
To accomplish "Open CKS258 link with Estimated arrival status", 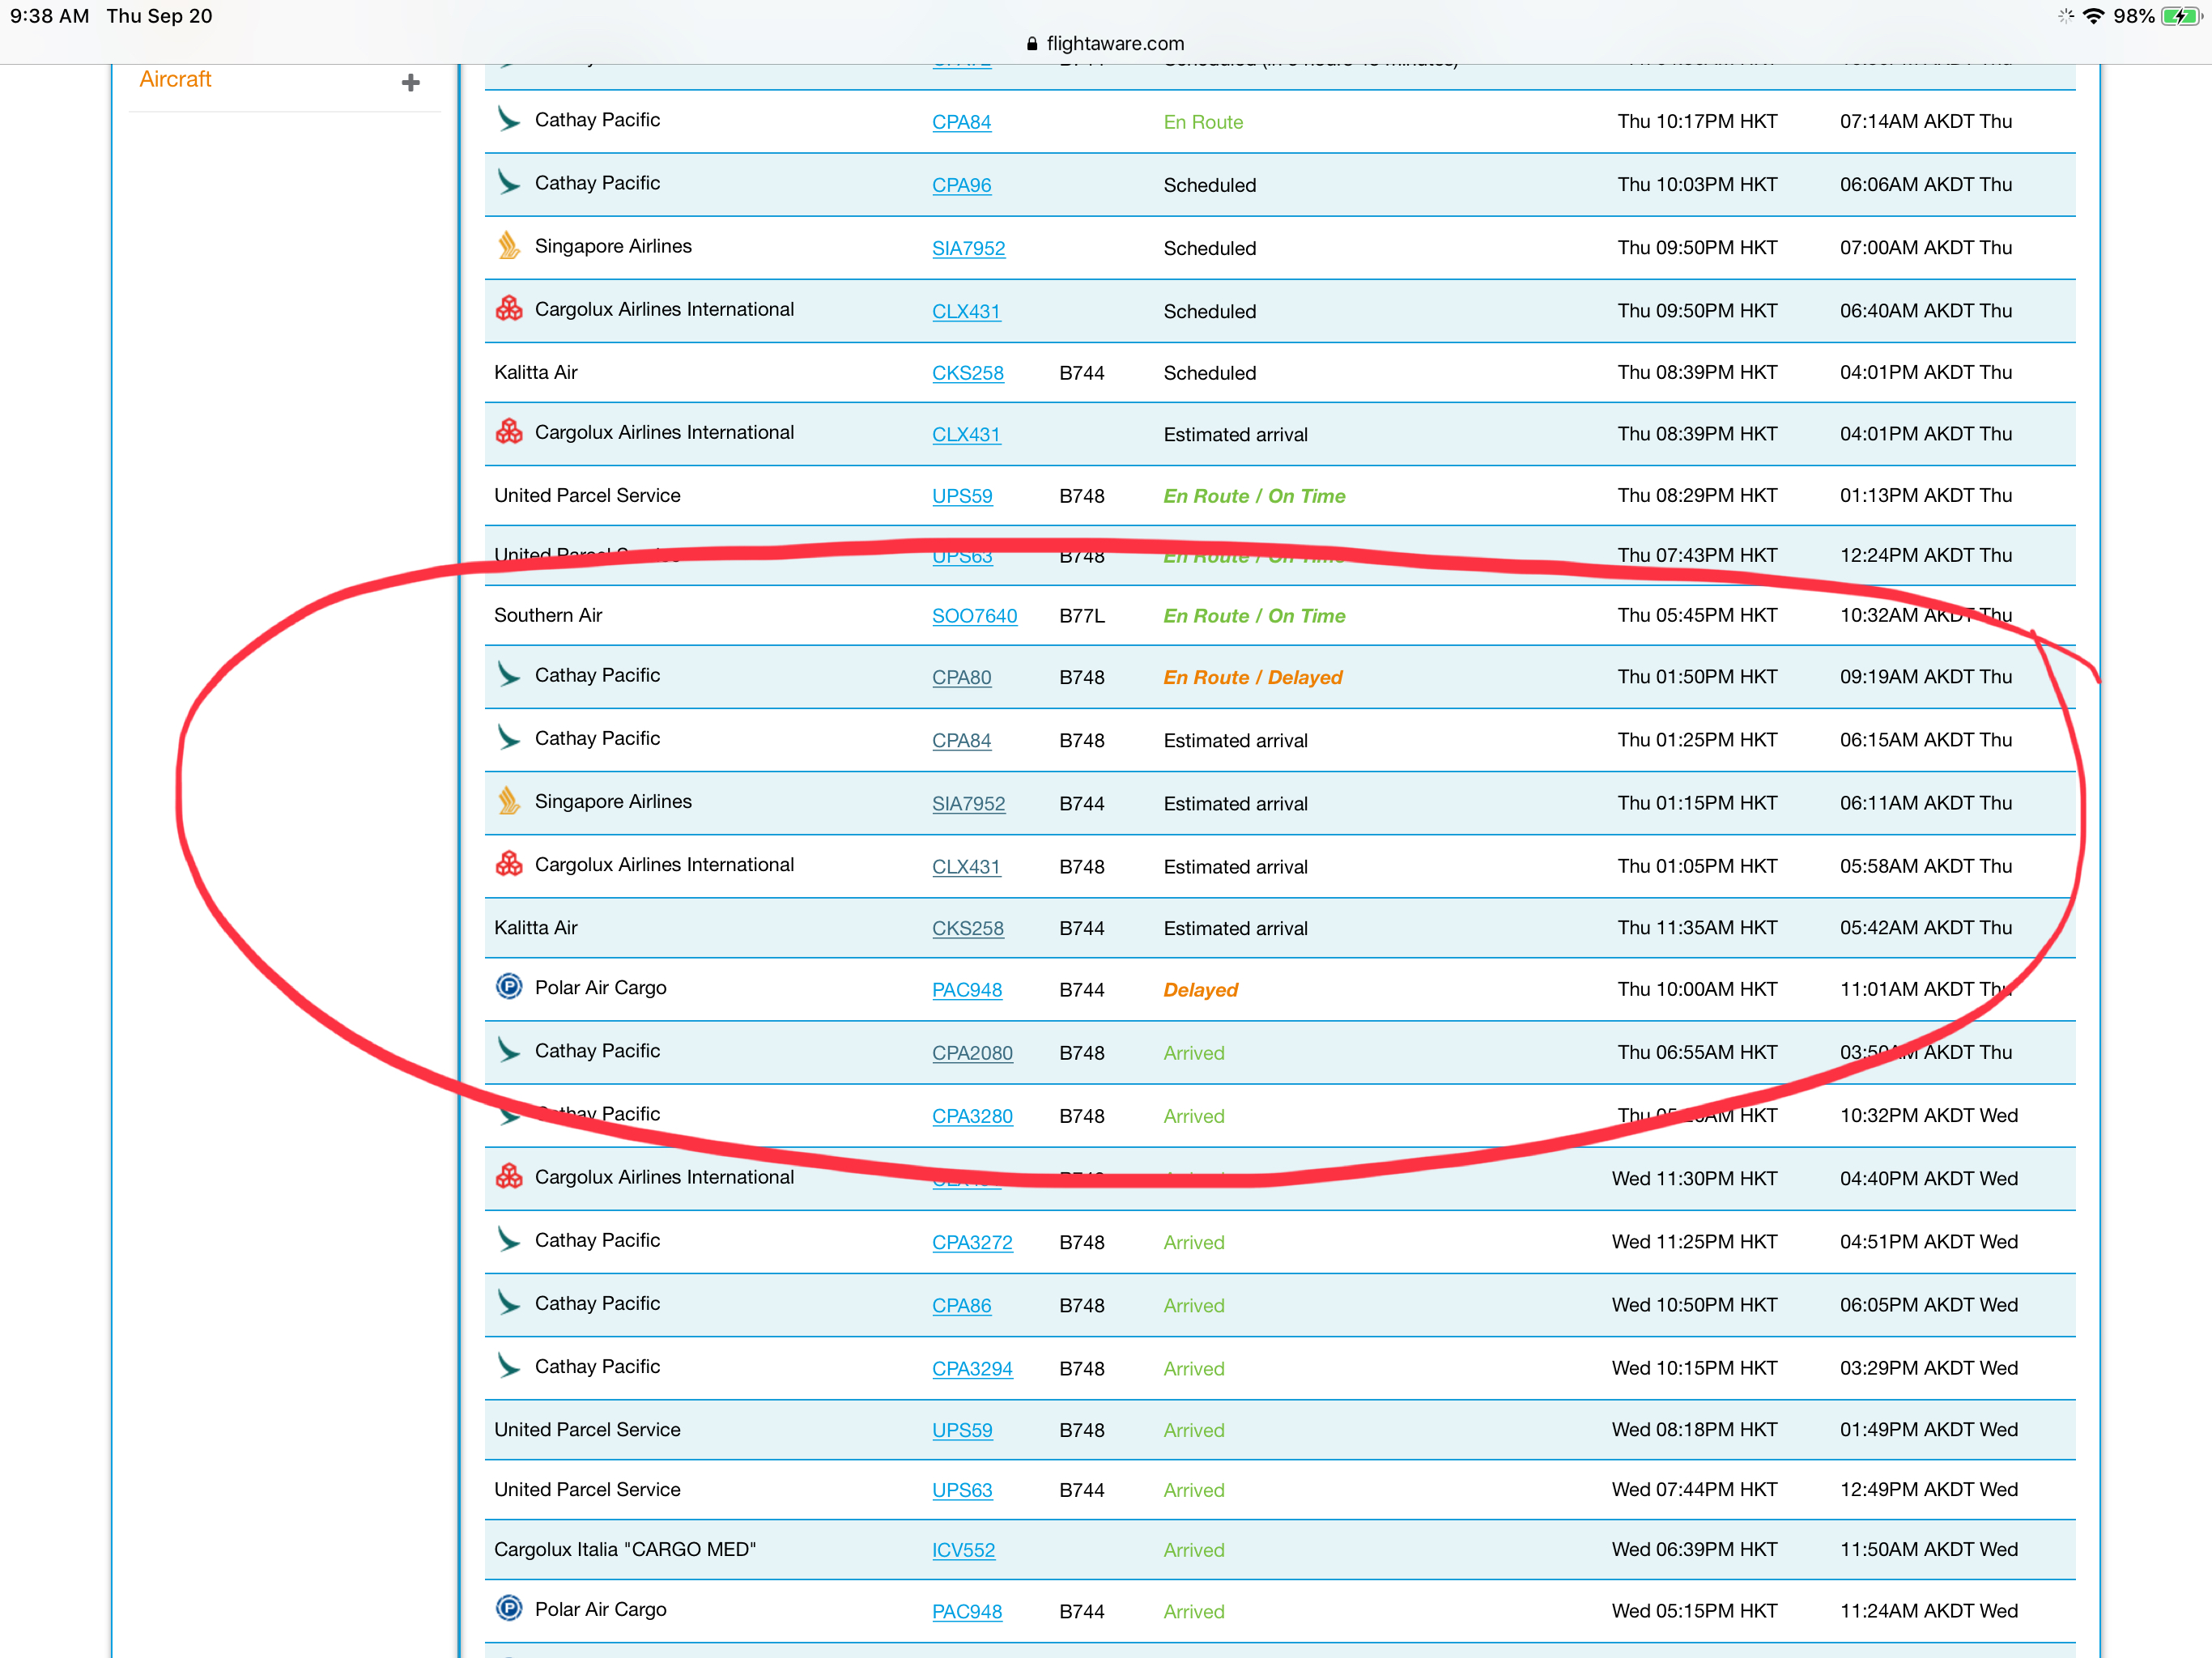I will [x=967, y=928].
